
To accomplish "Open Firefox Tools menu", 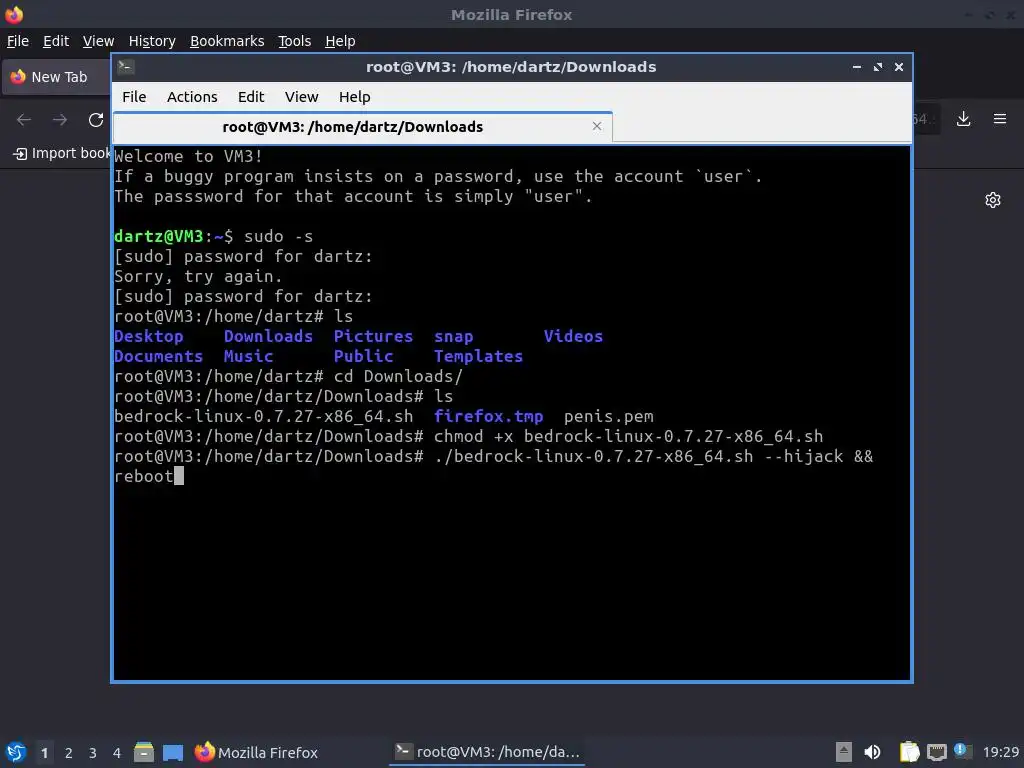I will [x=295, y=41].
